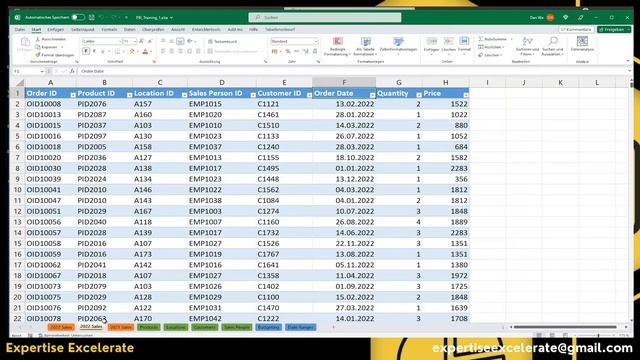640x360 pixels.
Task: Click Ausschneiden (cut) in the clipboard group
Action: pyautogui.click(x=51, y=39)
